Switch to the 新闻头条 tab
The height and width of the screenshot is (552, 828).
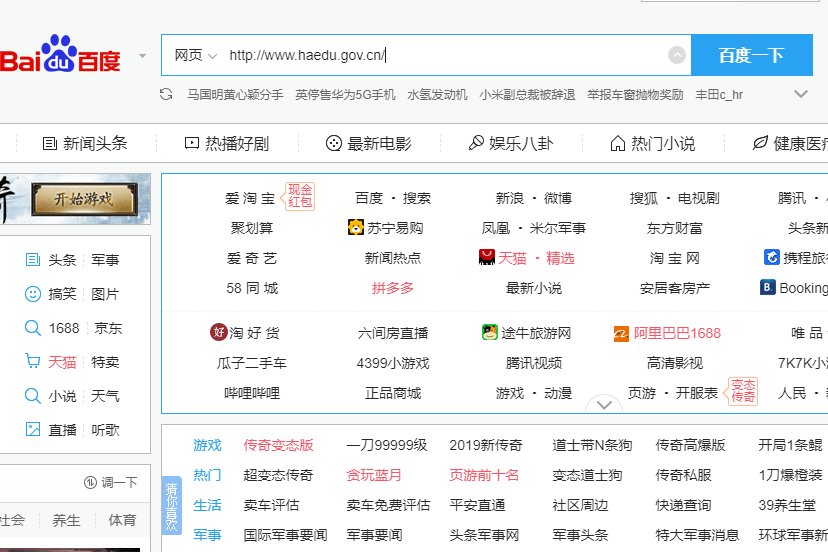85,143
